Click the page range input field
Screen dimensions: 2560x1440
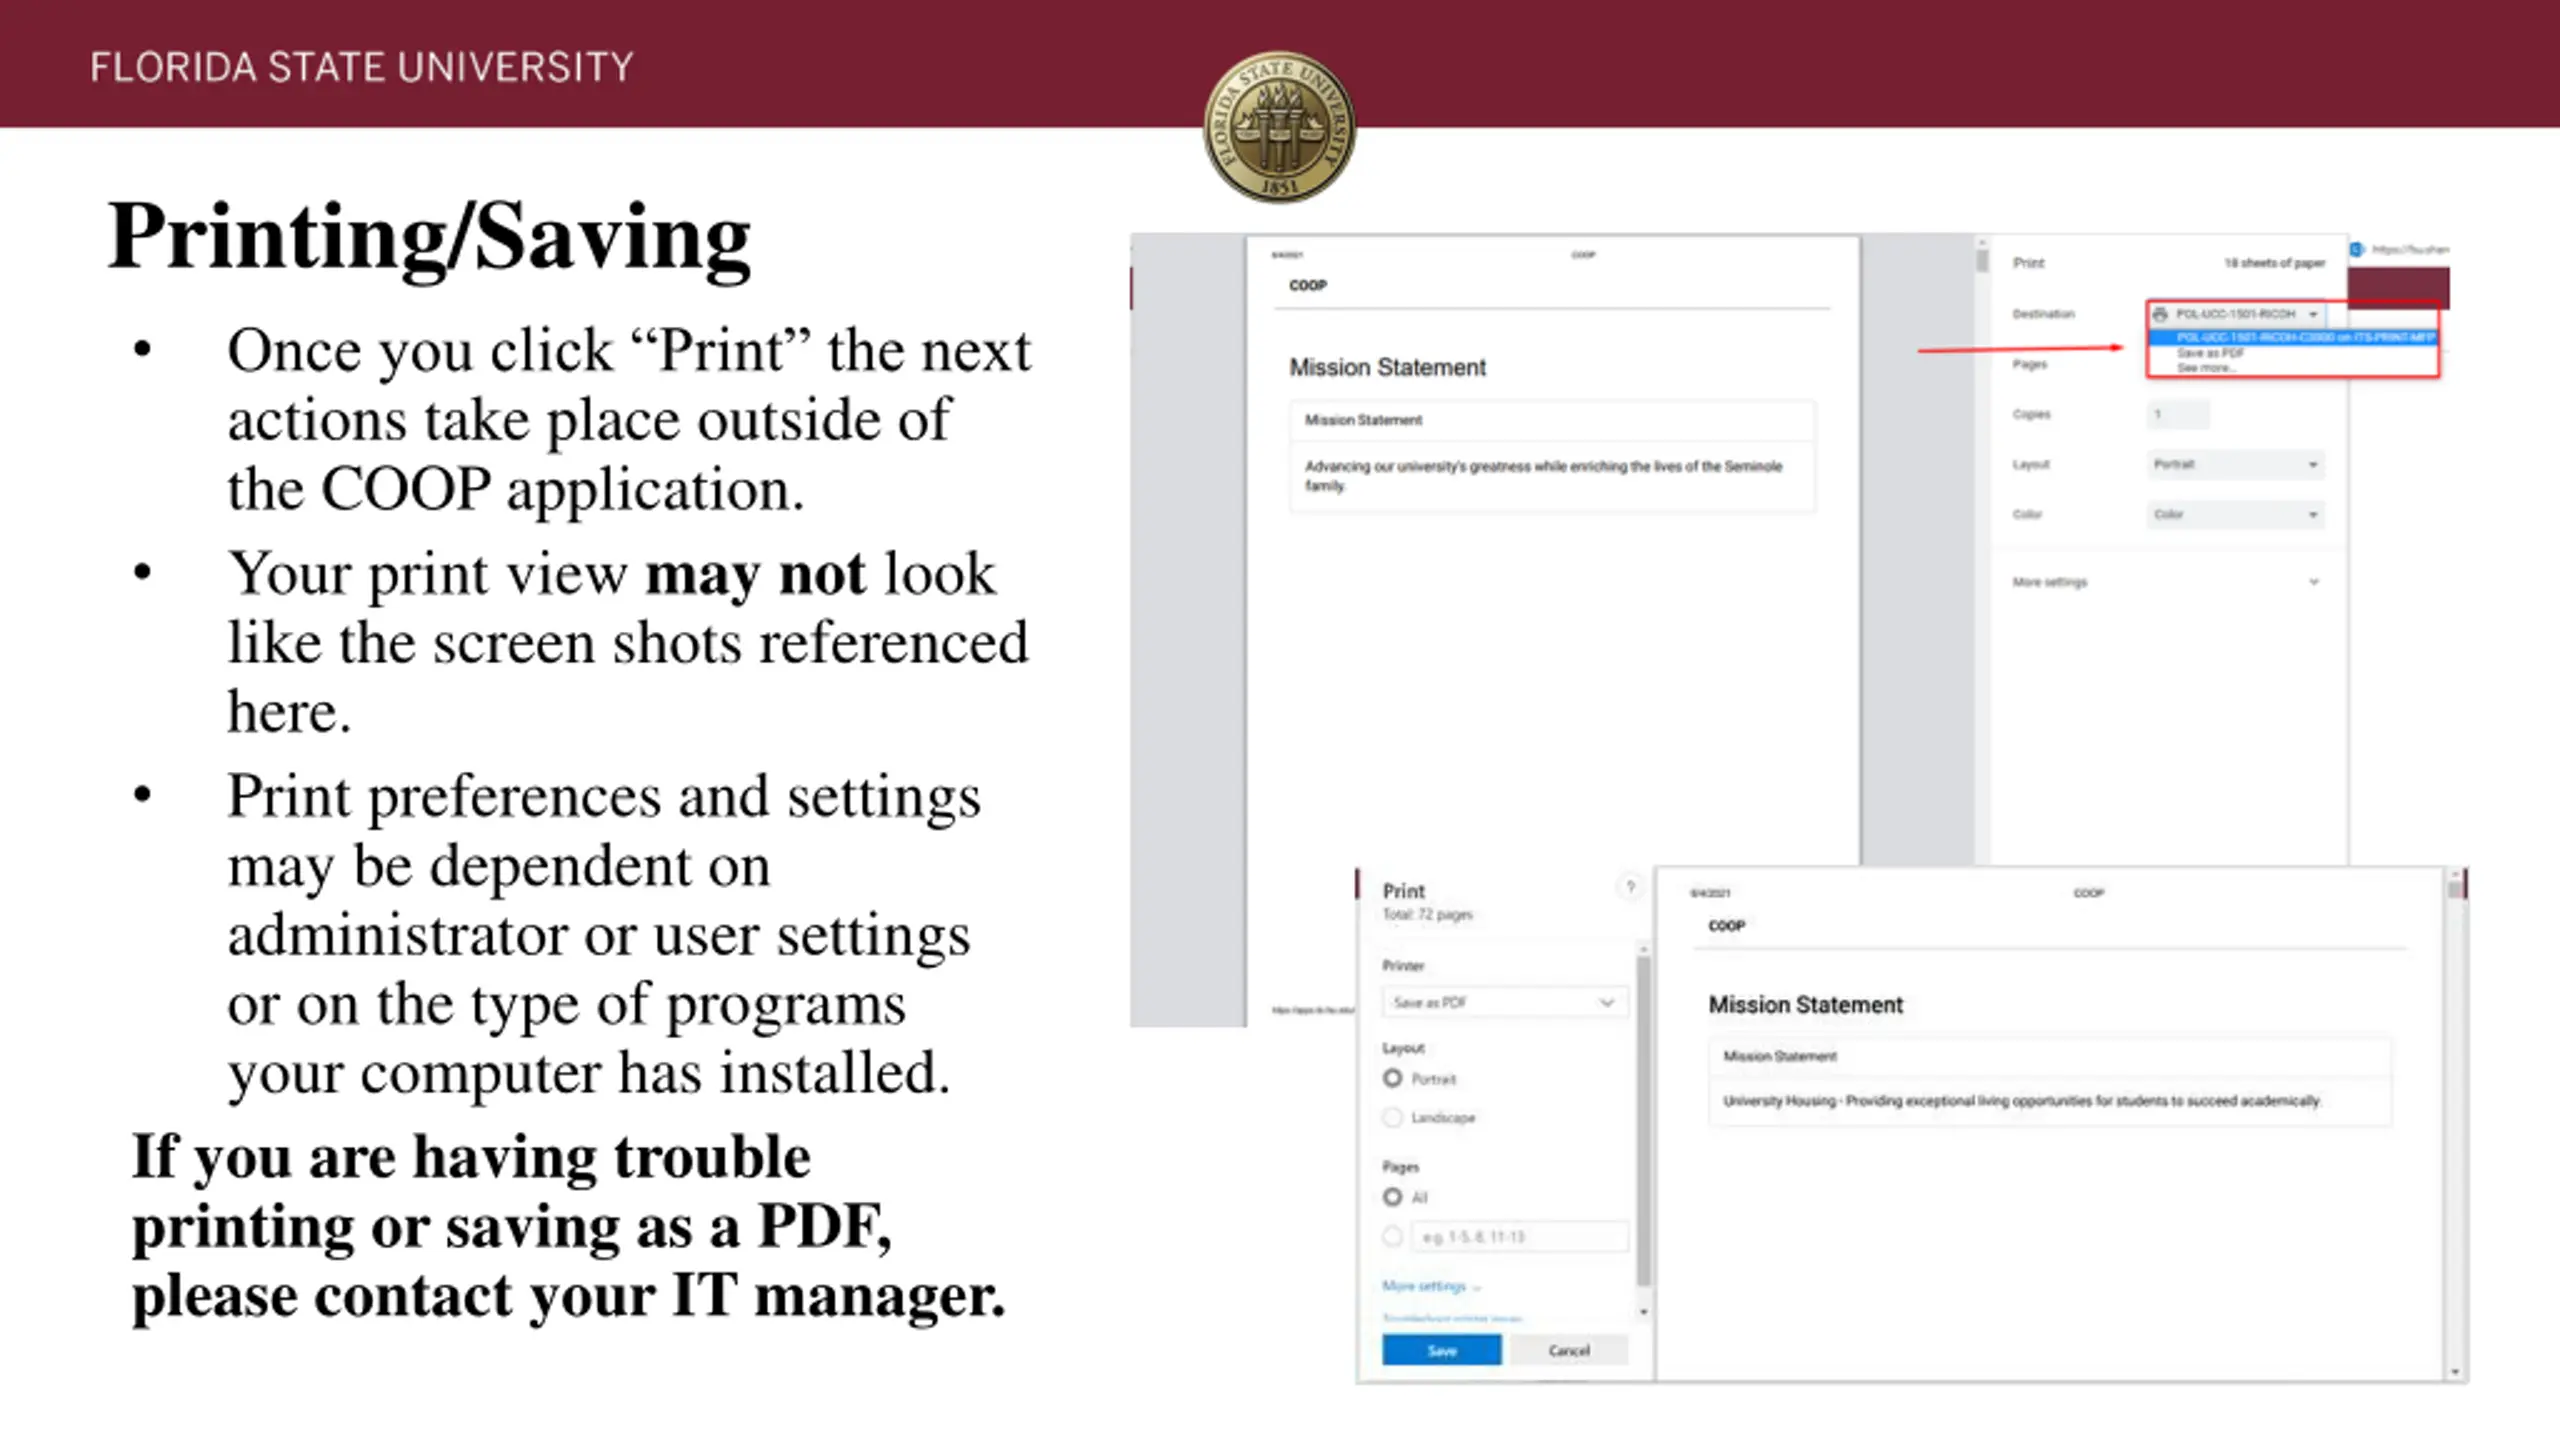click(1520, 1237)
